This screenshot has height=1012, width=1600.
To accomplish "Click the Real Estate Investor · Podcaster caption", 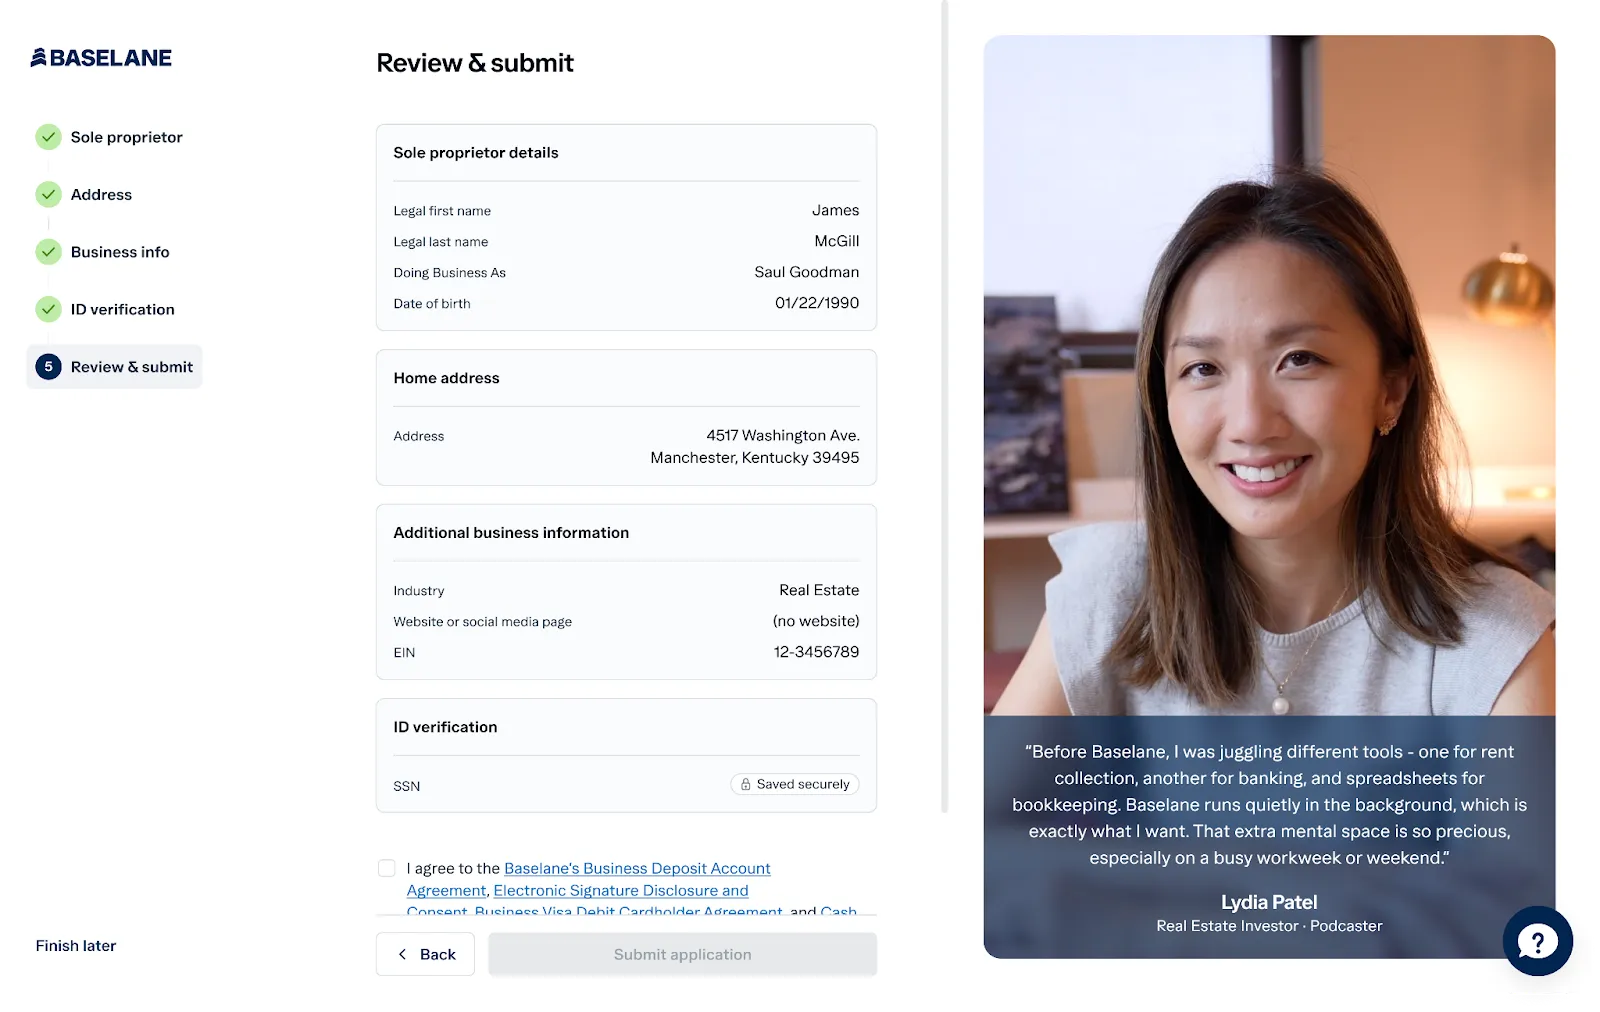I will tap(1269, 926).
